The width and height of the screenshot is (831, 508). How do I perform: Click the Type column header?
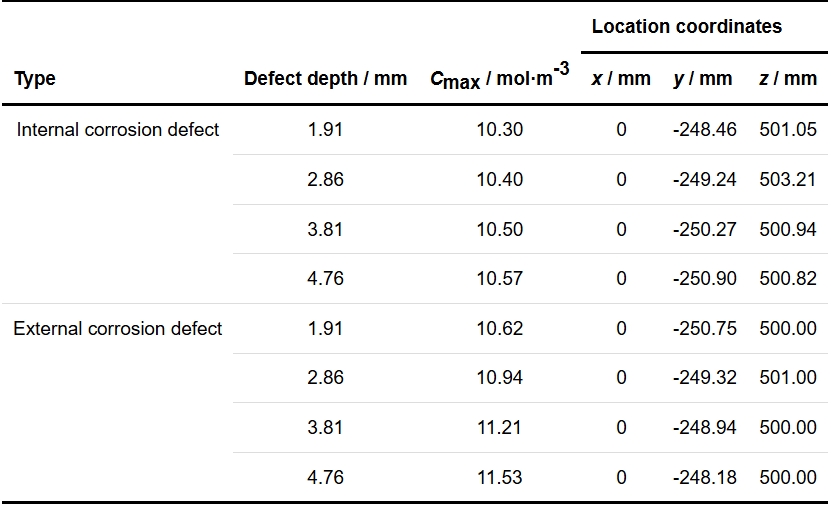(35, 79)
